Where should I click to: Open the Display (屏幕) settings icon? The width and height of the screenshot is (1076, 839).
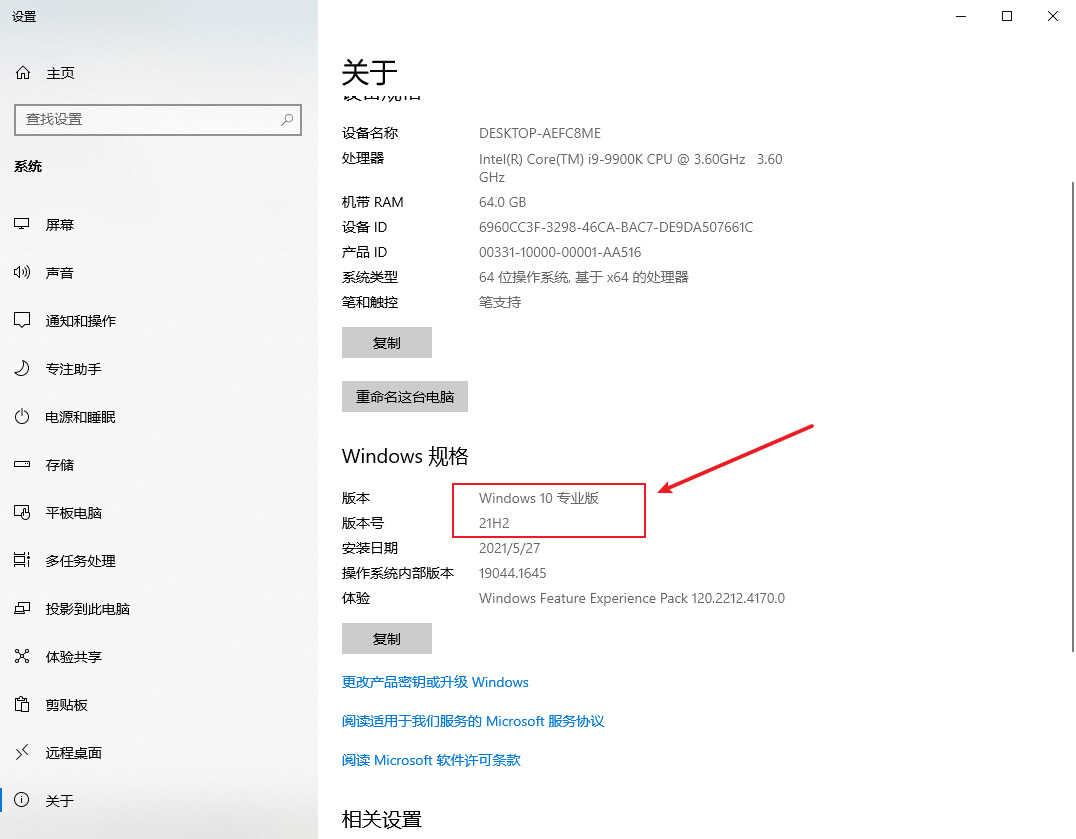22,225
